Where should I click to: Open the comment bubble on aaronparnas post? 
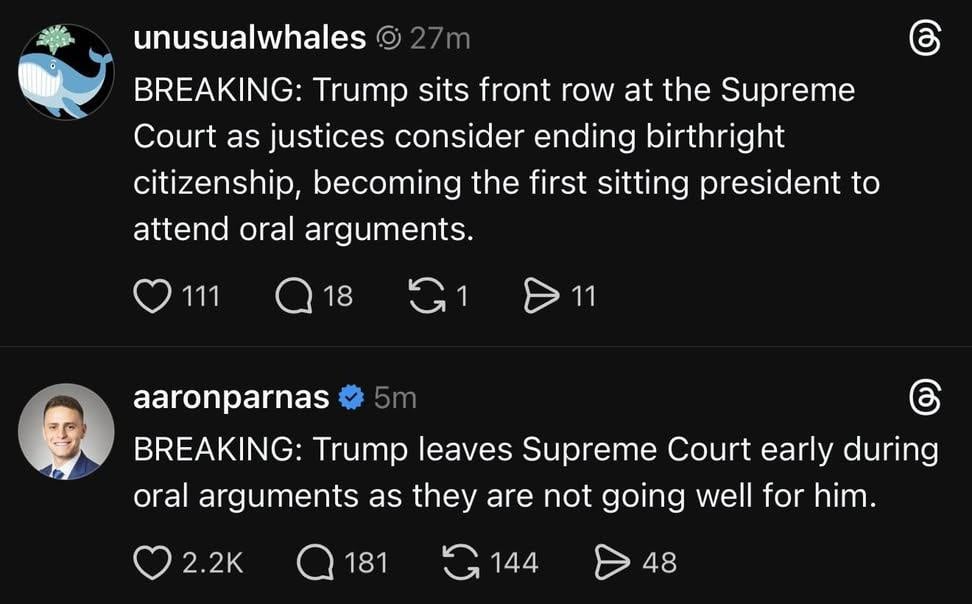[316, 562]
